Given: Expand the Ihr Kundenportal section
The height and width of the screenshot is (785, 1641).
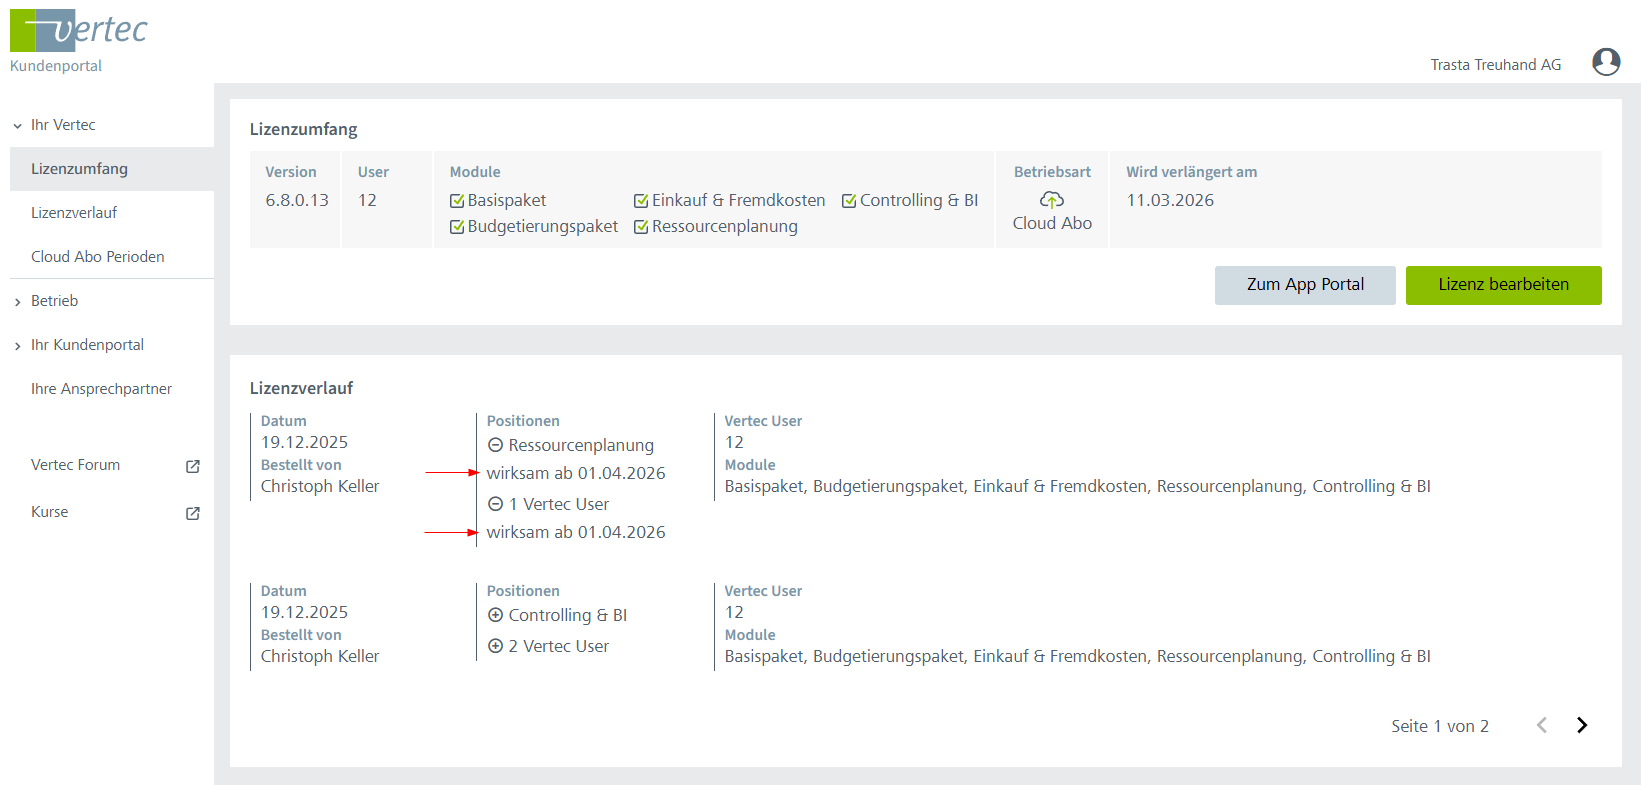Looking at the screenshot, I should [x=18, y=346].
